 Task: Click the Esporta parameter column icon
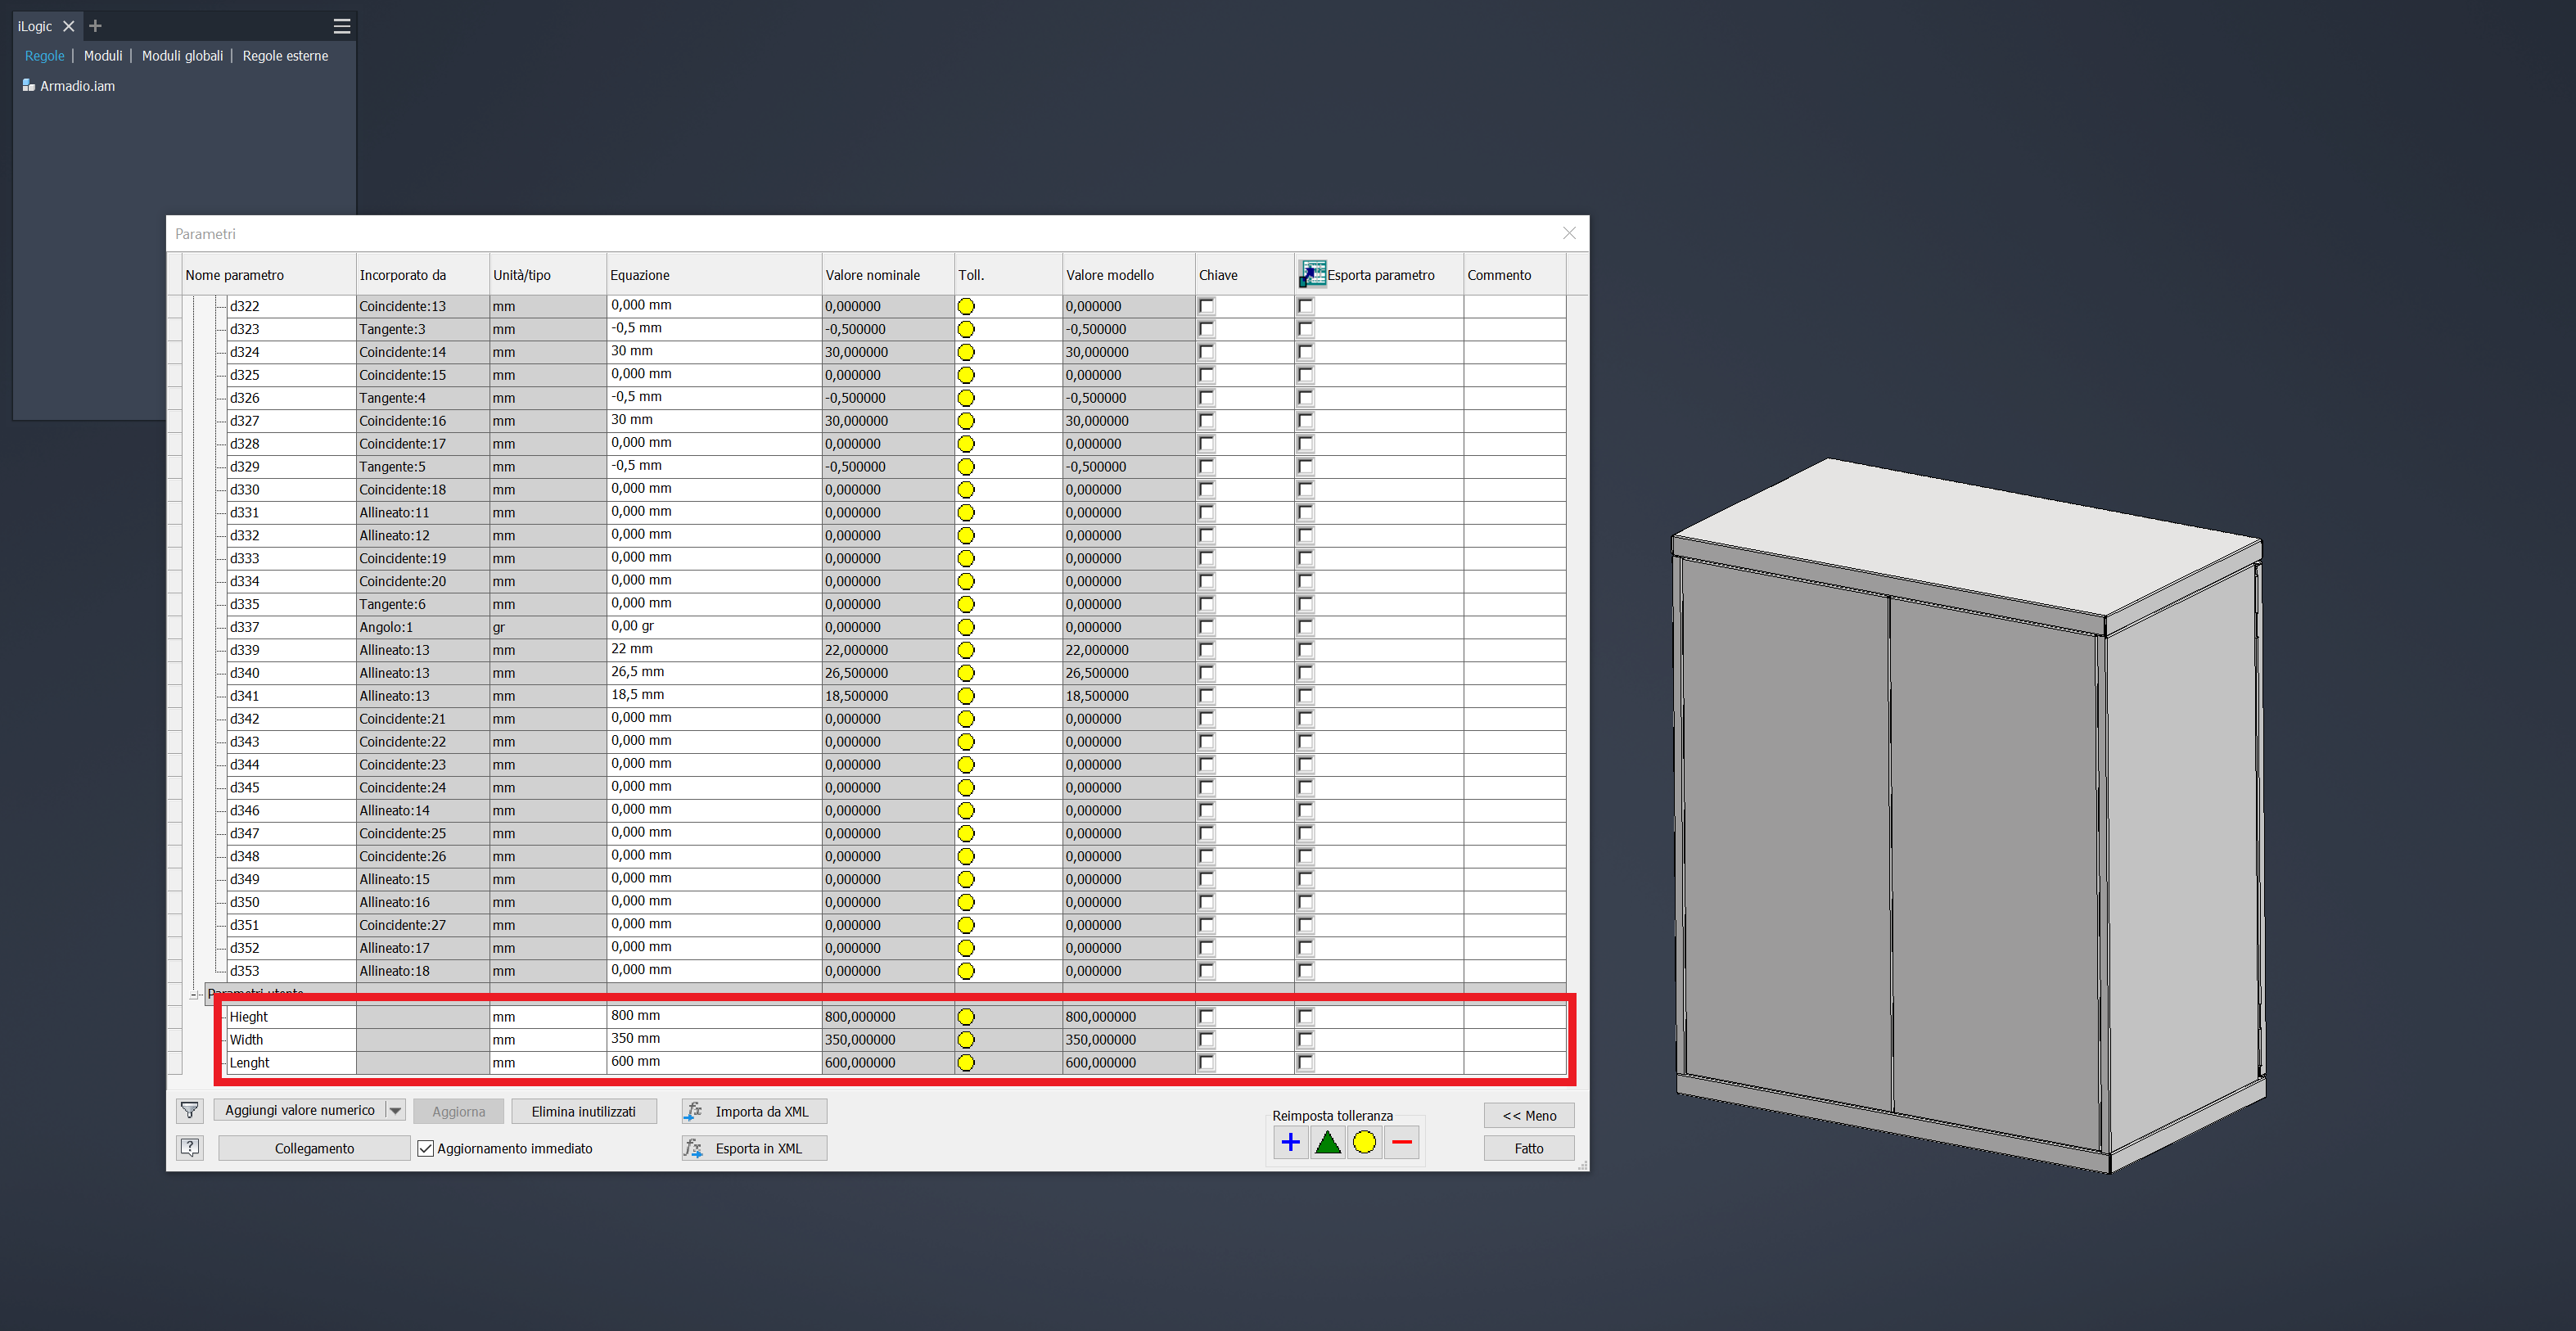pyautogui.click(x=1312, y=274)
